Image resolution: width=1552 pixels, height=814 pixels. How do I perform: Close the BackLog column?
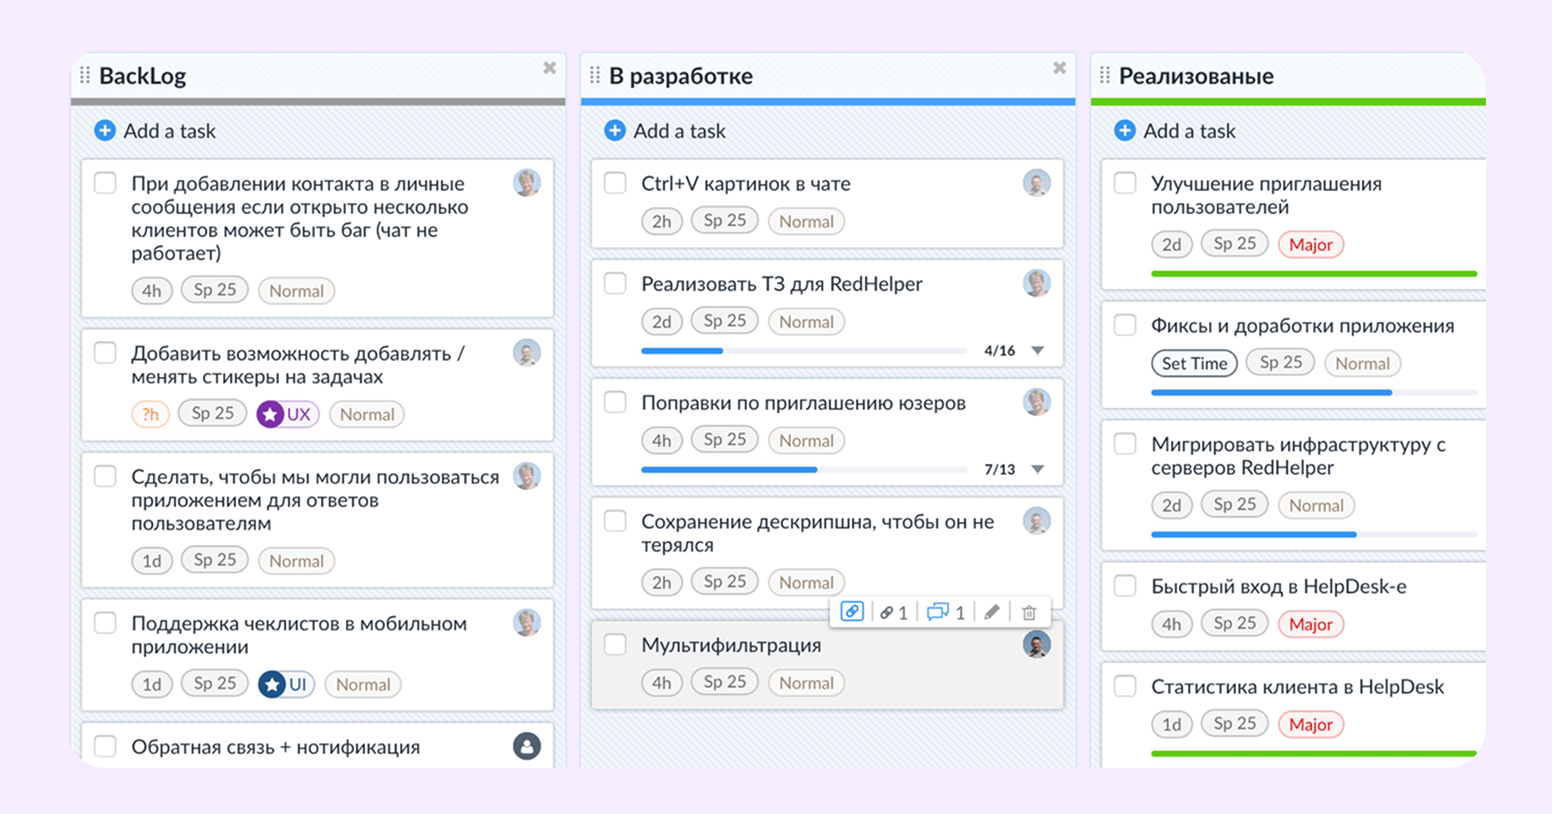[549, 68]
